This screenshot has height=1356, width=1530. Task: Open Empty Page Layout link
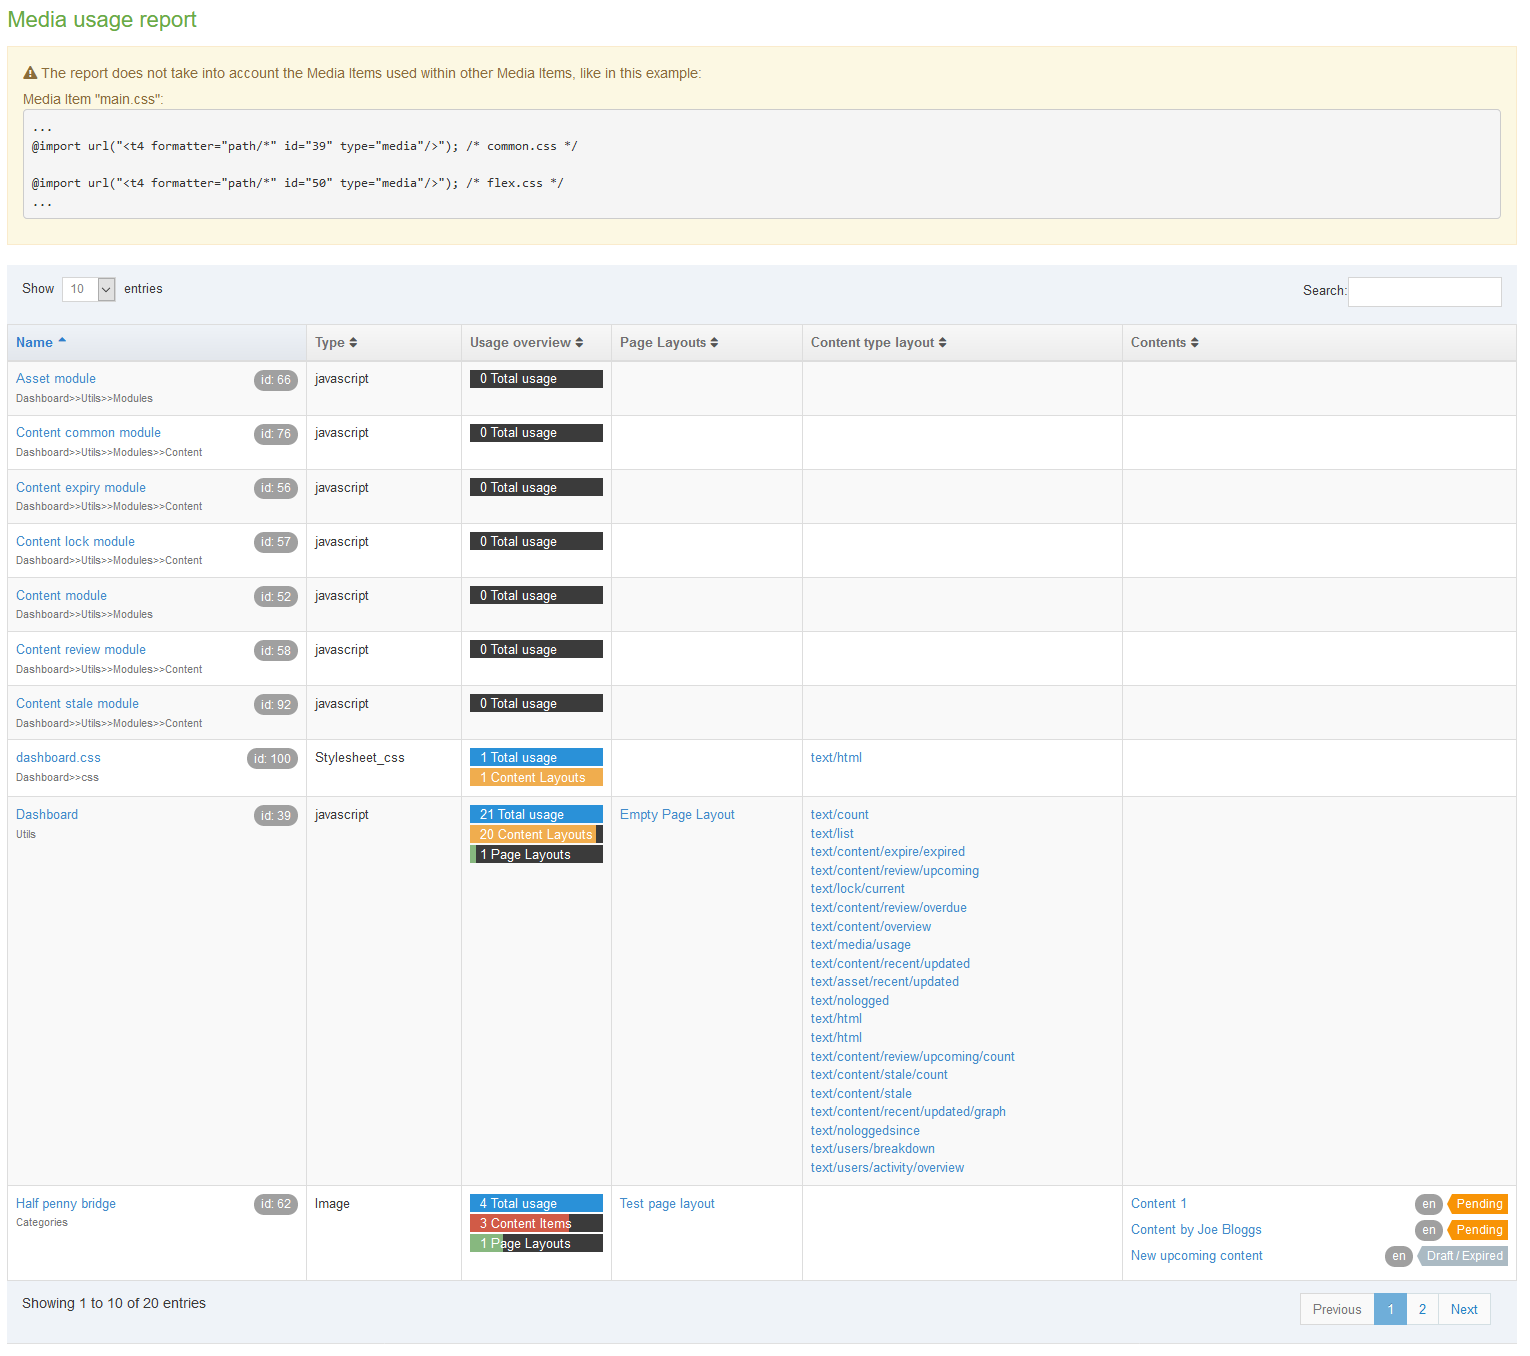coord(677,815)
